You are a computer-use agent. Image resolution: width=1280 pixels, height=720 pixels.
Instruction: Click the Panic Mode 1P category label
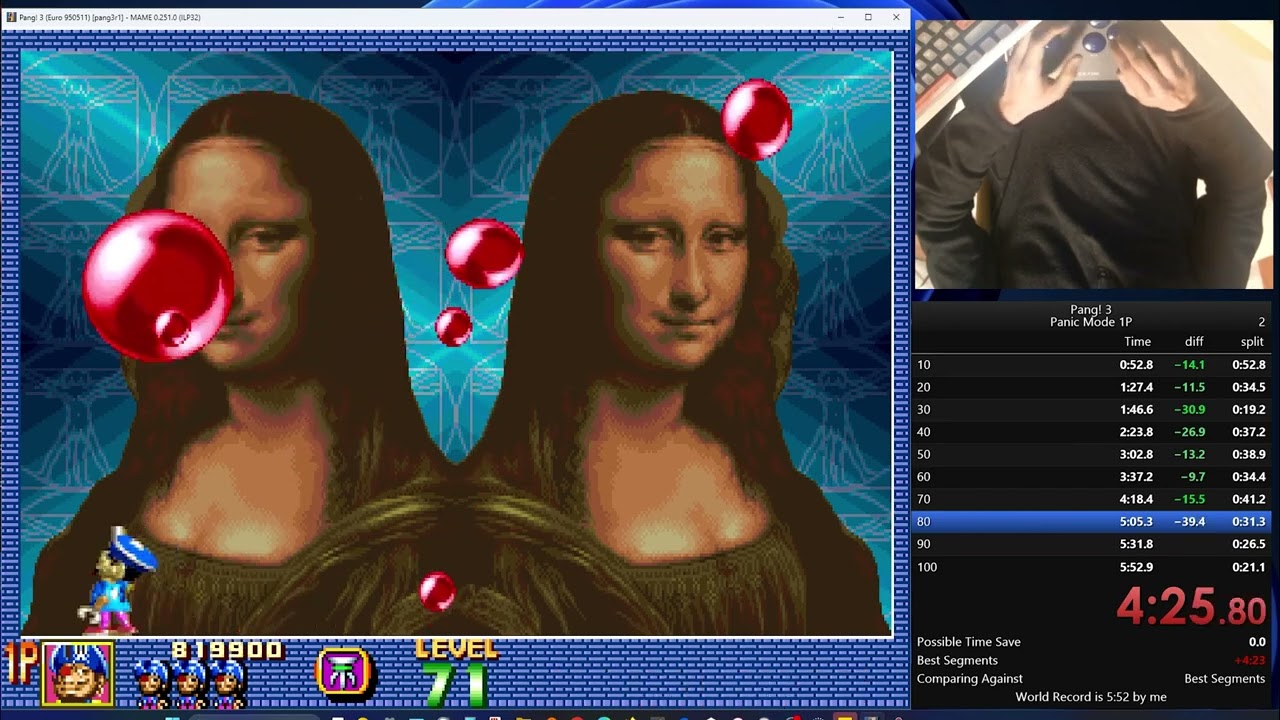pos(1091,322)
